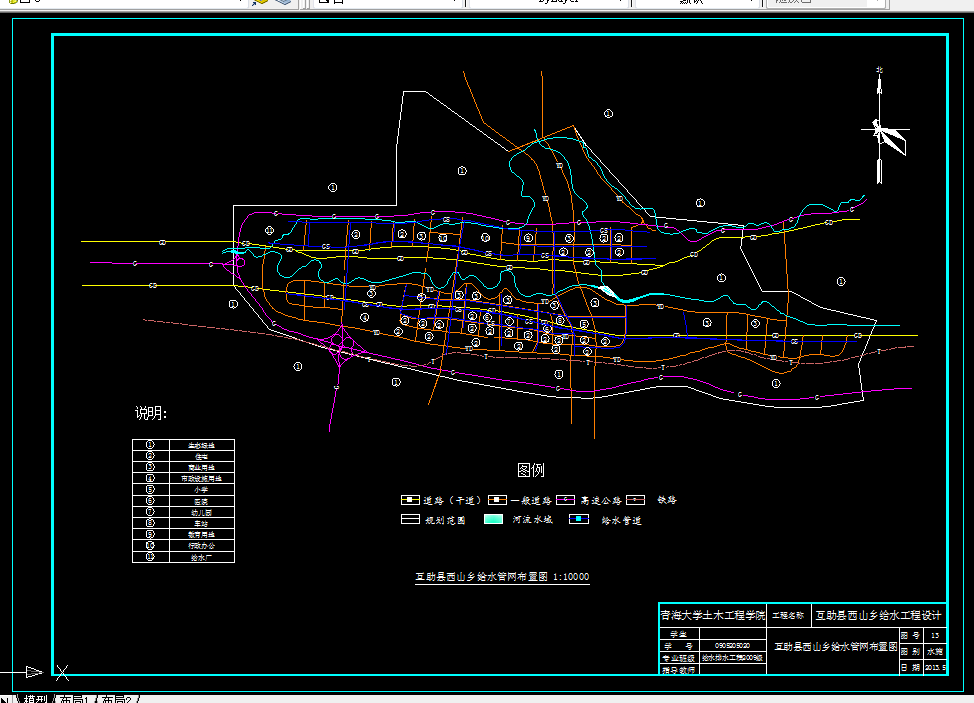
Task: Select the 水施 cell
Action: (x=935, y=651)
